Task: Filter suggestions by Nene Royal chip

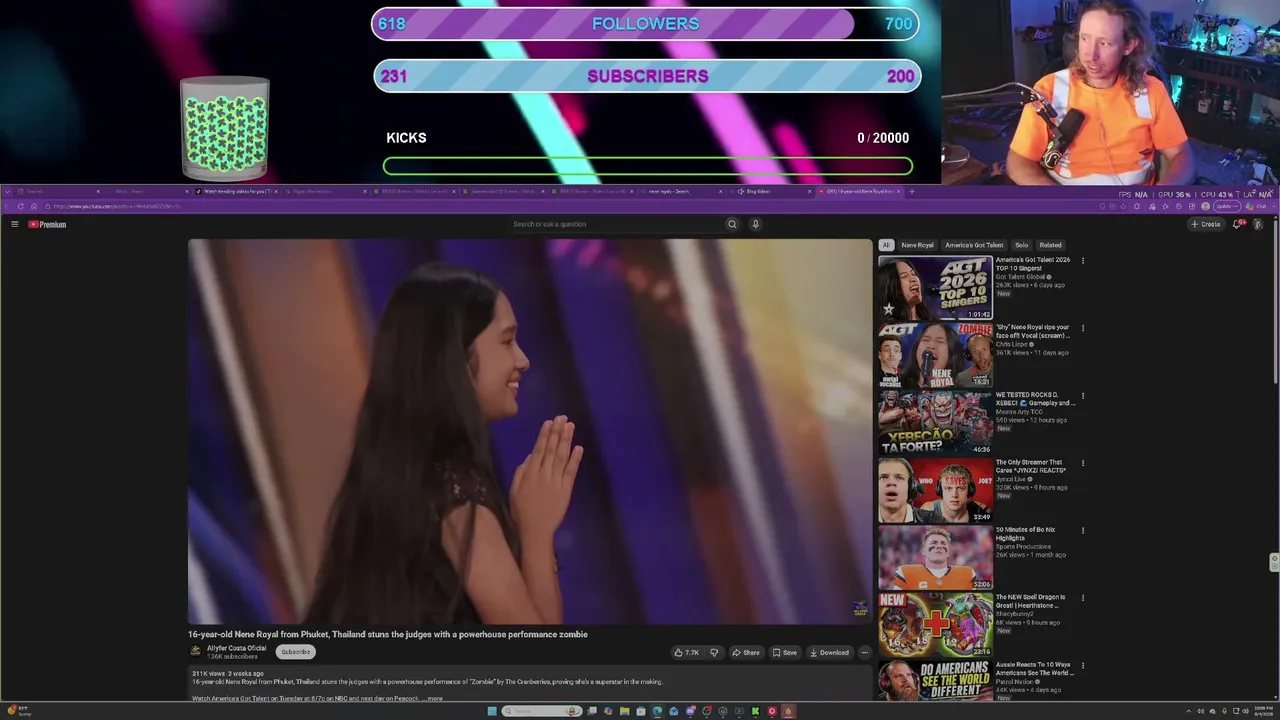Action: [917, 245]
